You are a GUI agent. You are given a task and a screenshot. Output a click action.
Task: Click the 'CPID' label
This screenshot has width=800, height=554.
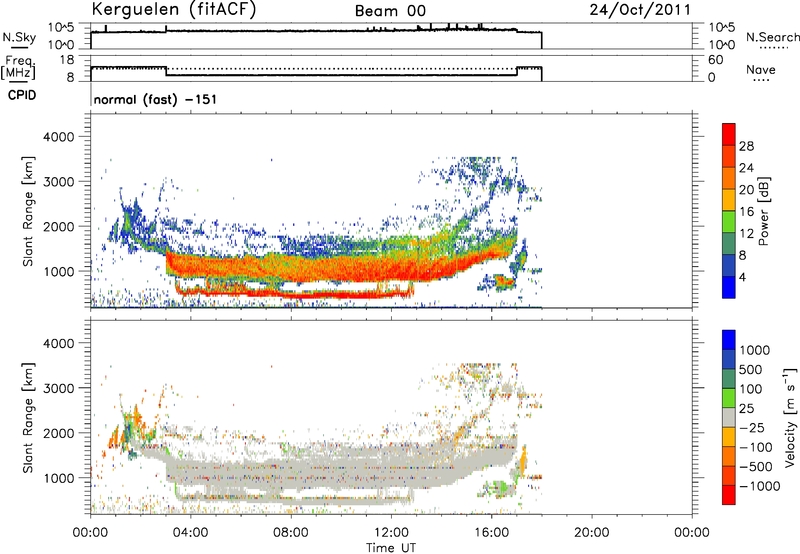pos(22,95)
